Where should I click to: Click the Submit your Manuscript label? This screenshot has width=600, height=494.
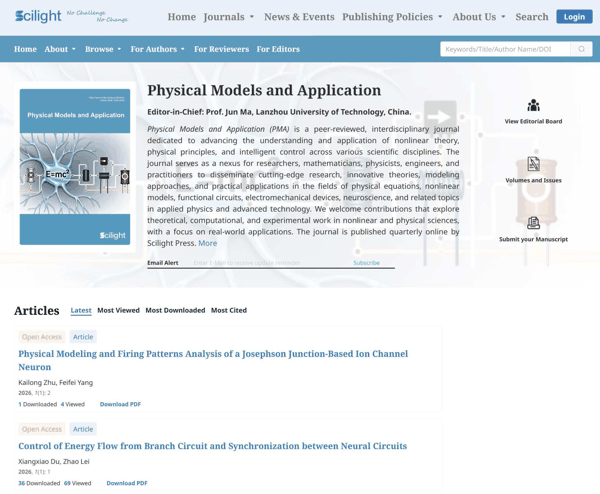pyautogui.click(x=533, y=239)
